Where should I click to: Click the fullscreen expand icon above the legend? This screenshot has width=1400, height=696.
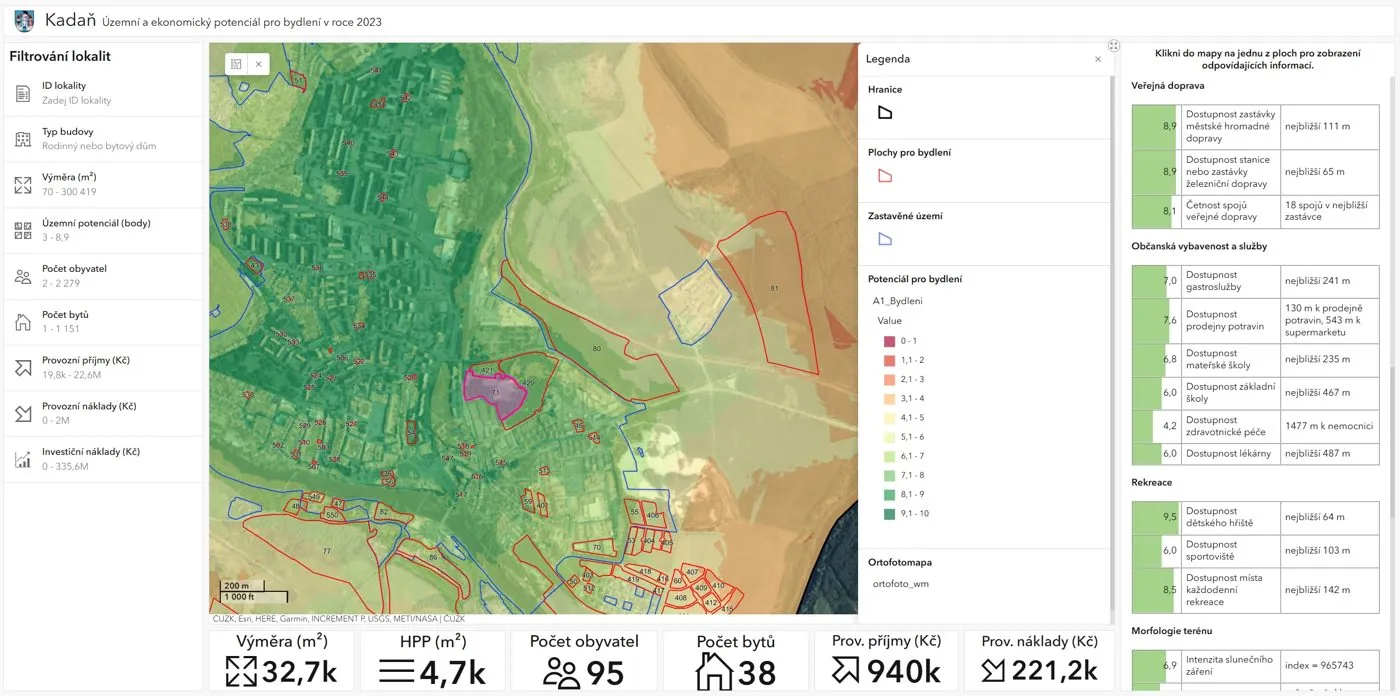1113,46
